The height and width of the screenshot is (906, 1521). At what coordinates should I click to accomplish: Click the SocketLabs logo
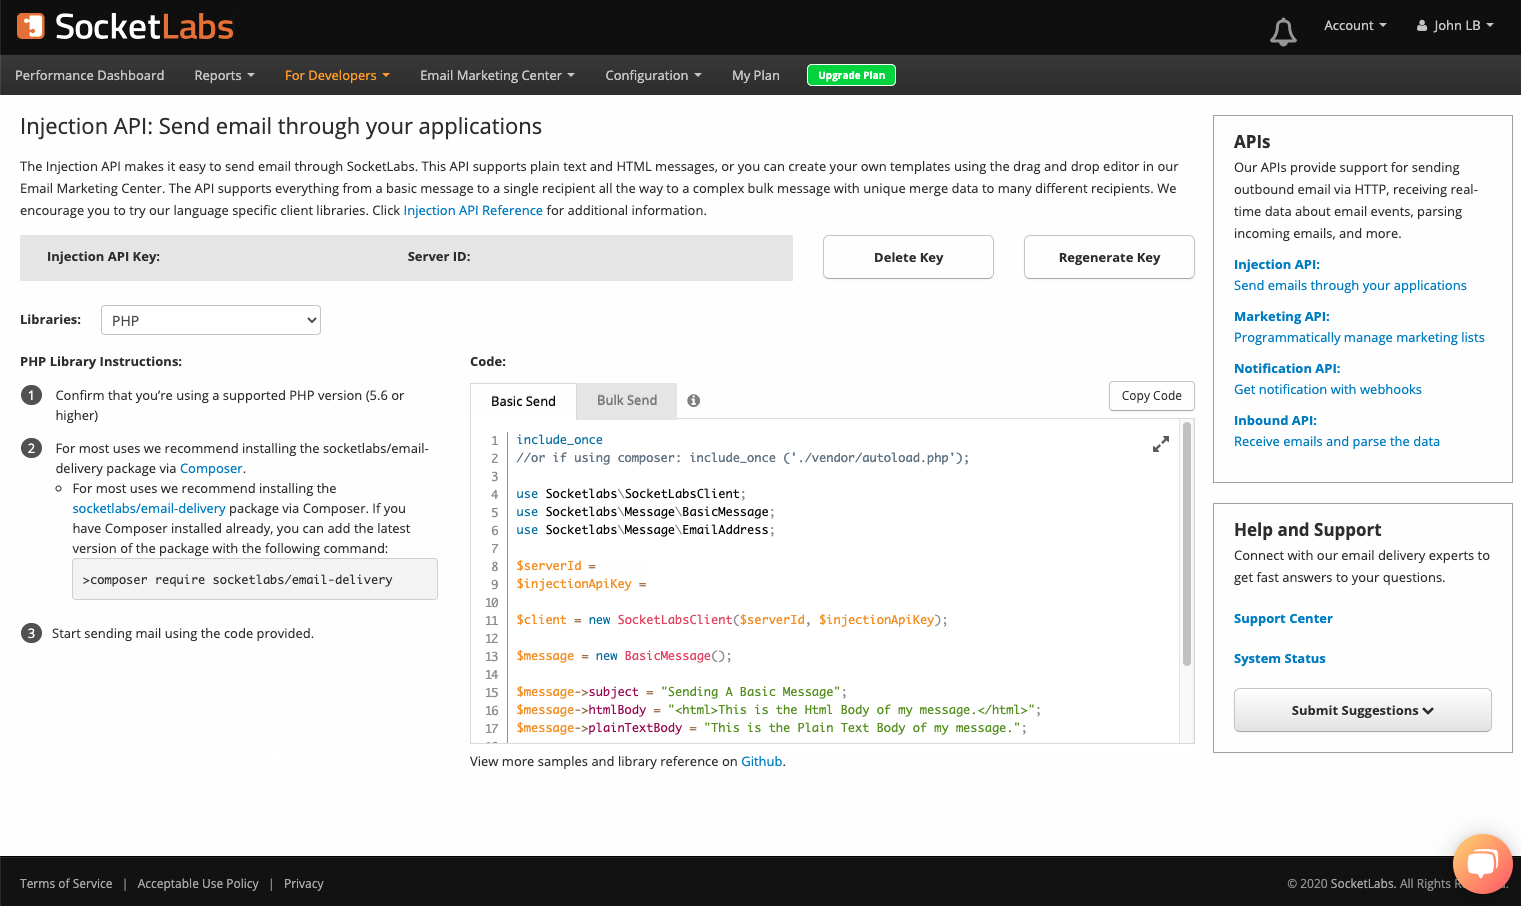[x=125, y=27]
